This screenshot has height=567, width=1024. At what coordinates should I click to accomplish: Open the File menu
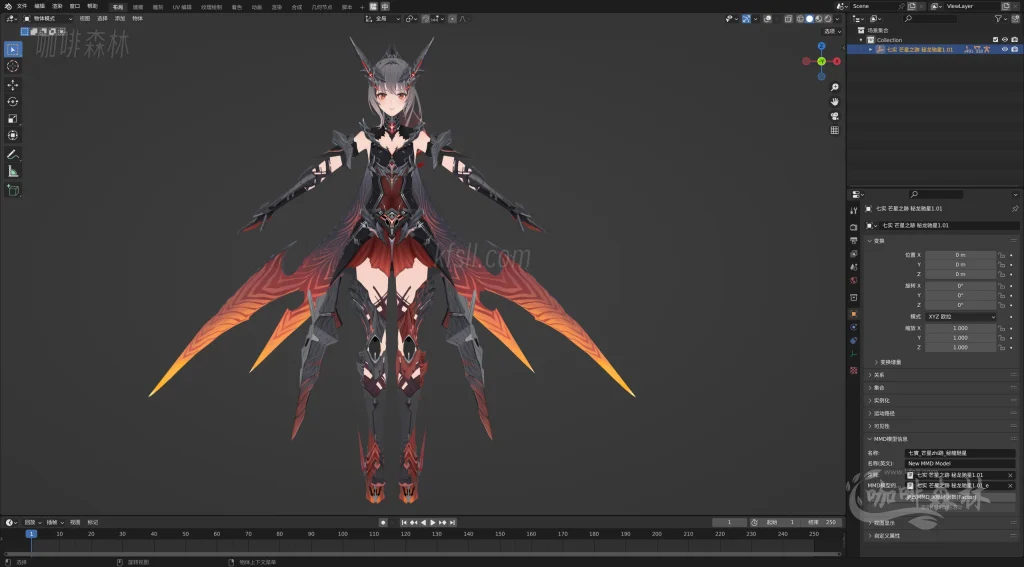pyautogui.click(x=22, y=7)
